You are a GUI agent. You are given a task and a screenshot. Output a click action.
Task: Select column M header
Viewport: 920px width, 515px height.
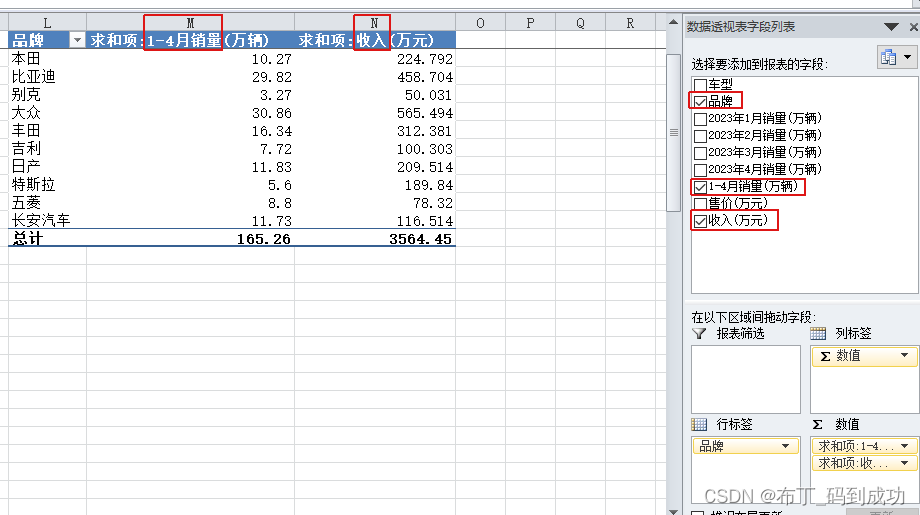190,23
